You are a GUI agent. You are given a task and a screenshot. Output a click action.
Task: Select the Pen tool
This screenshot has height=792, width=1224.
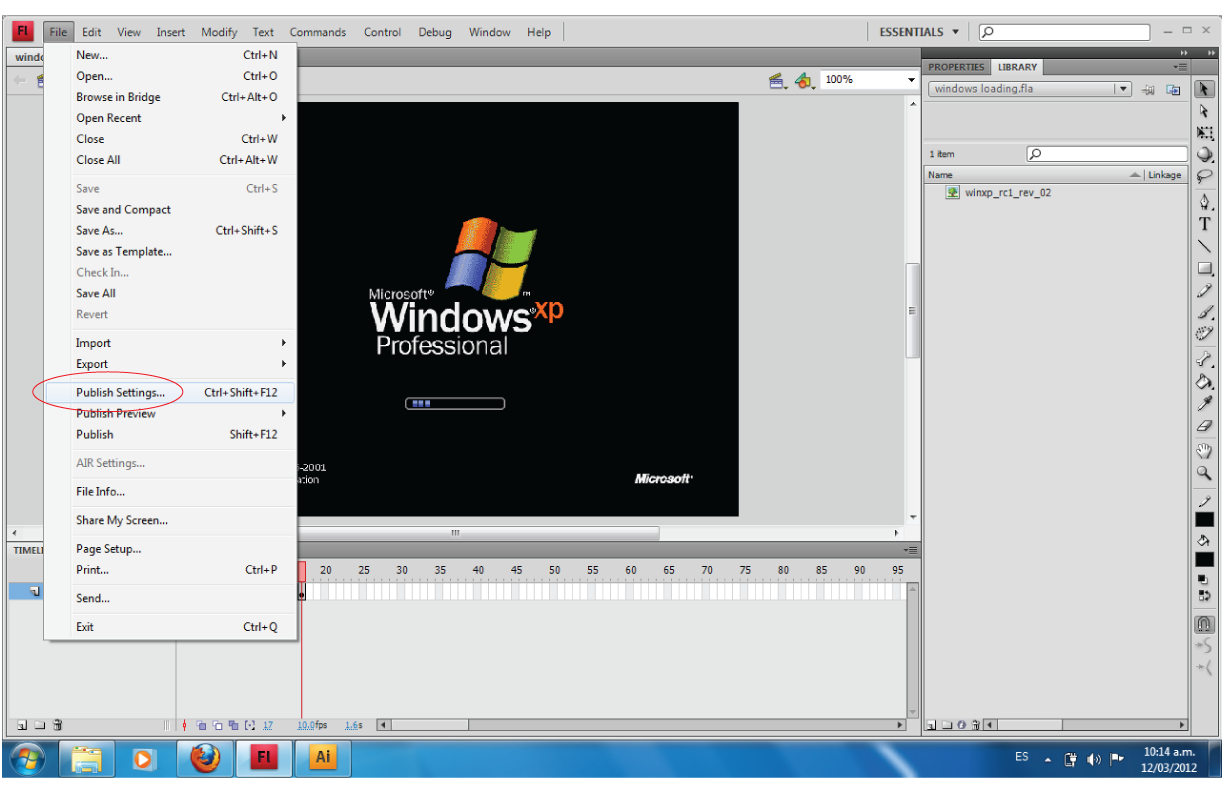click(x=1205, y=201)
